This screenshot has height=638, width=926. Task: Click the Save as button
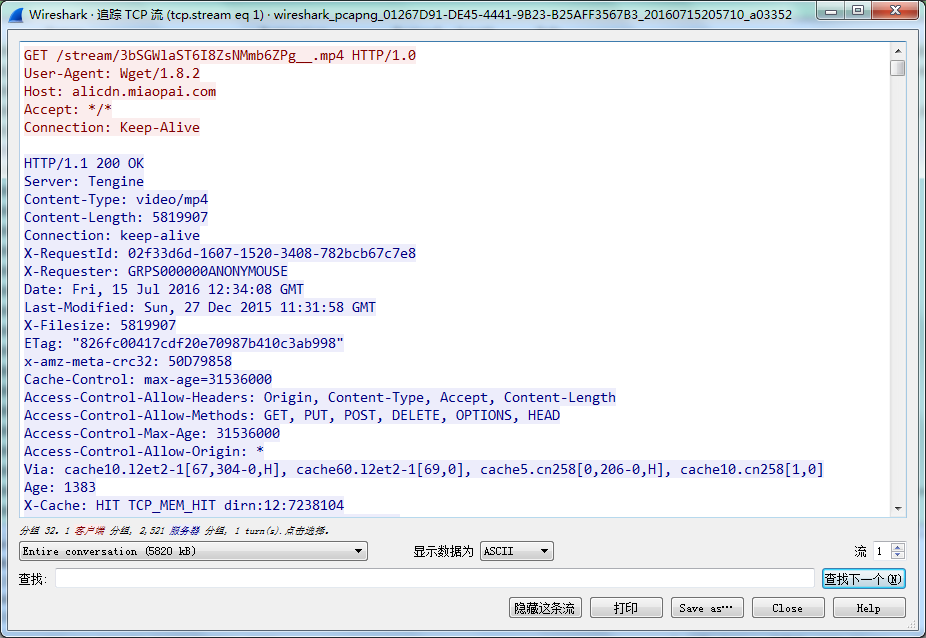(707, 608)
